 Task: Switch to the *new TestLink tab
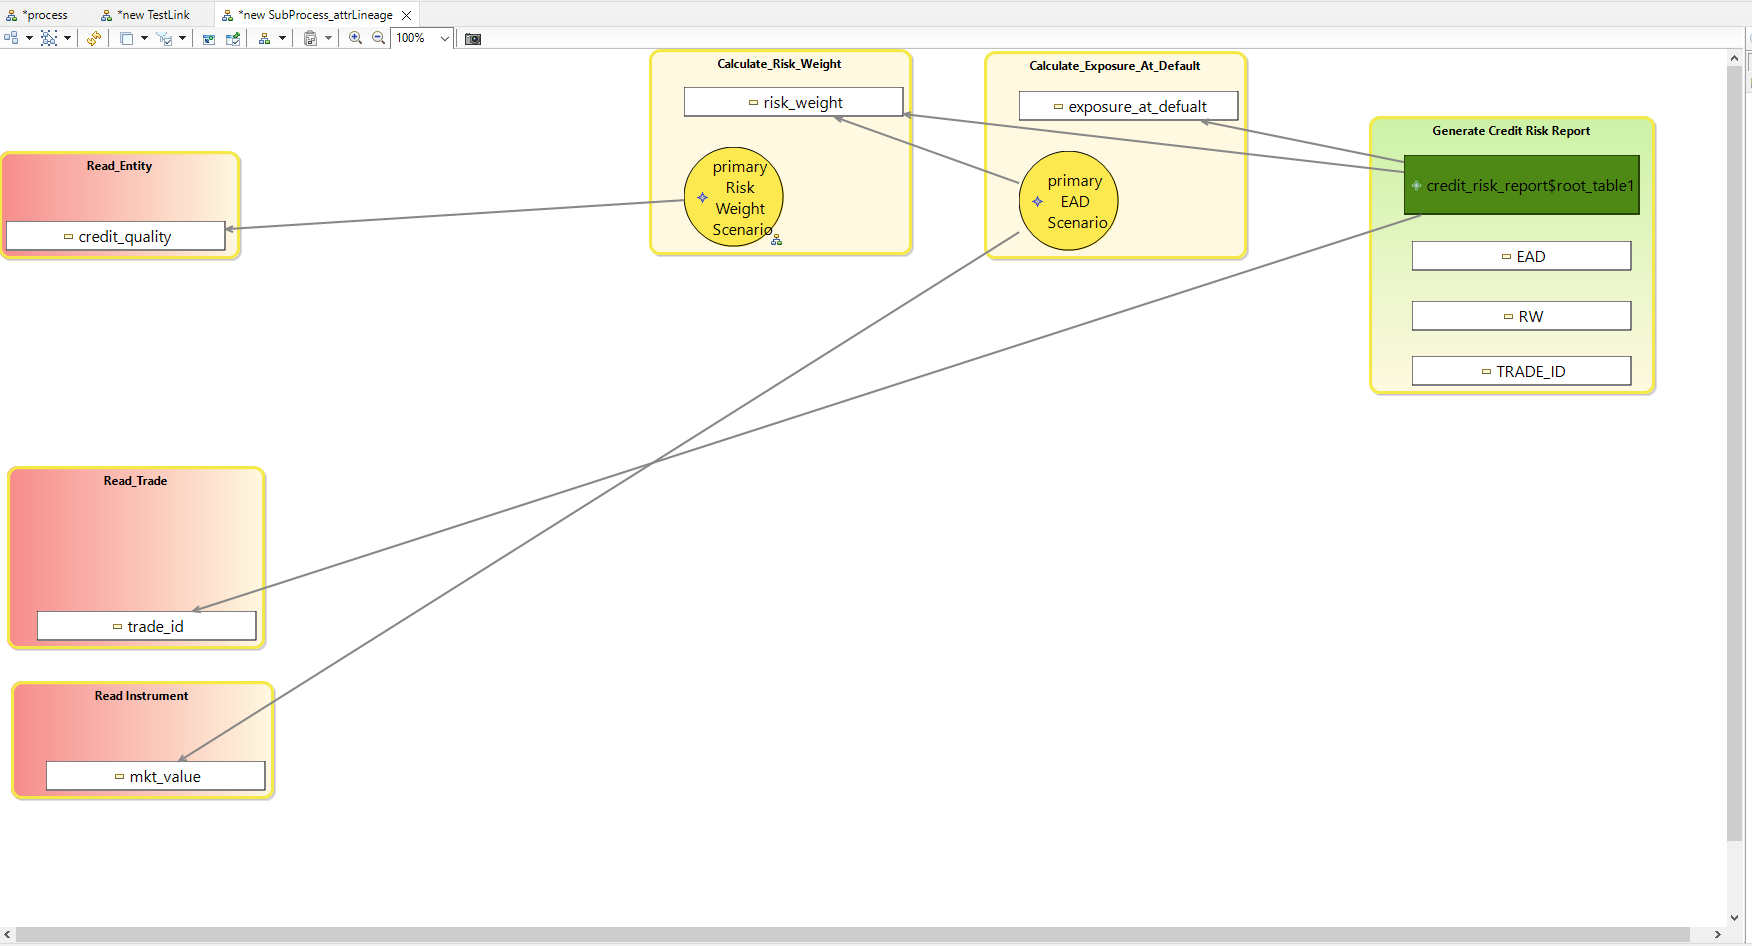click(x=146, y=15)
